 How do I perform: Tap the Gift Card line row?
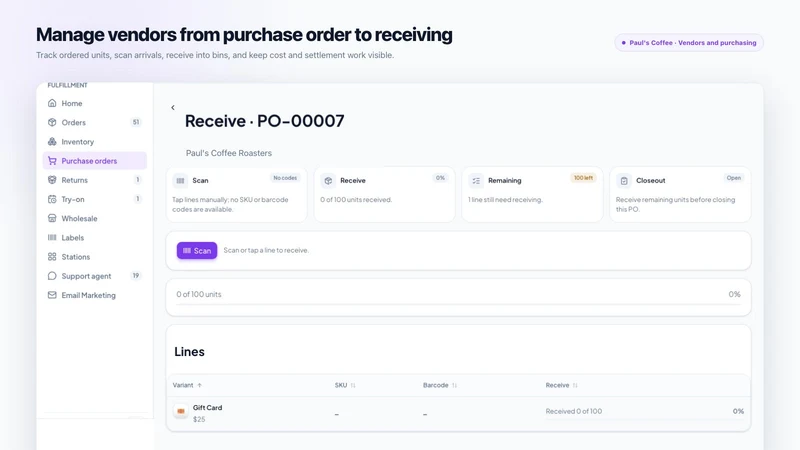458,413
